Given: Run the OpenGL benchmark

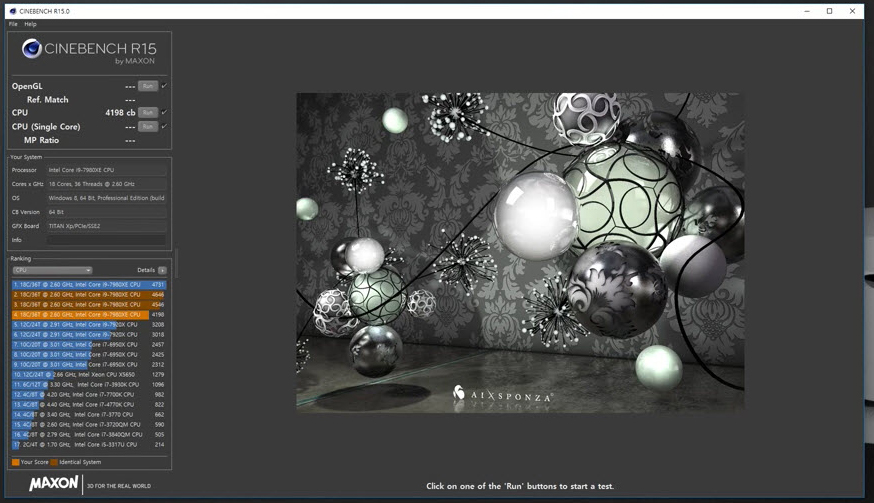Looking at the screenshot, I should coord(148,86).
